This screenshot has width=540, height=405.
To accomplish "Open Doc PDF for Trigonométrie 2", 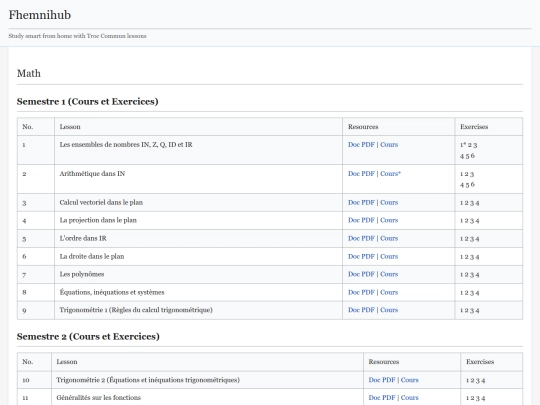I will click(x=382, y=380).
